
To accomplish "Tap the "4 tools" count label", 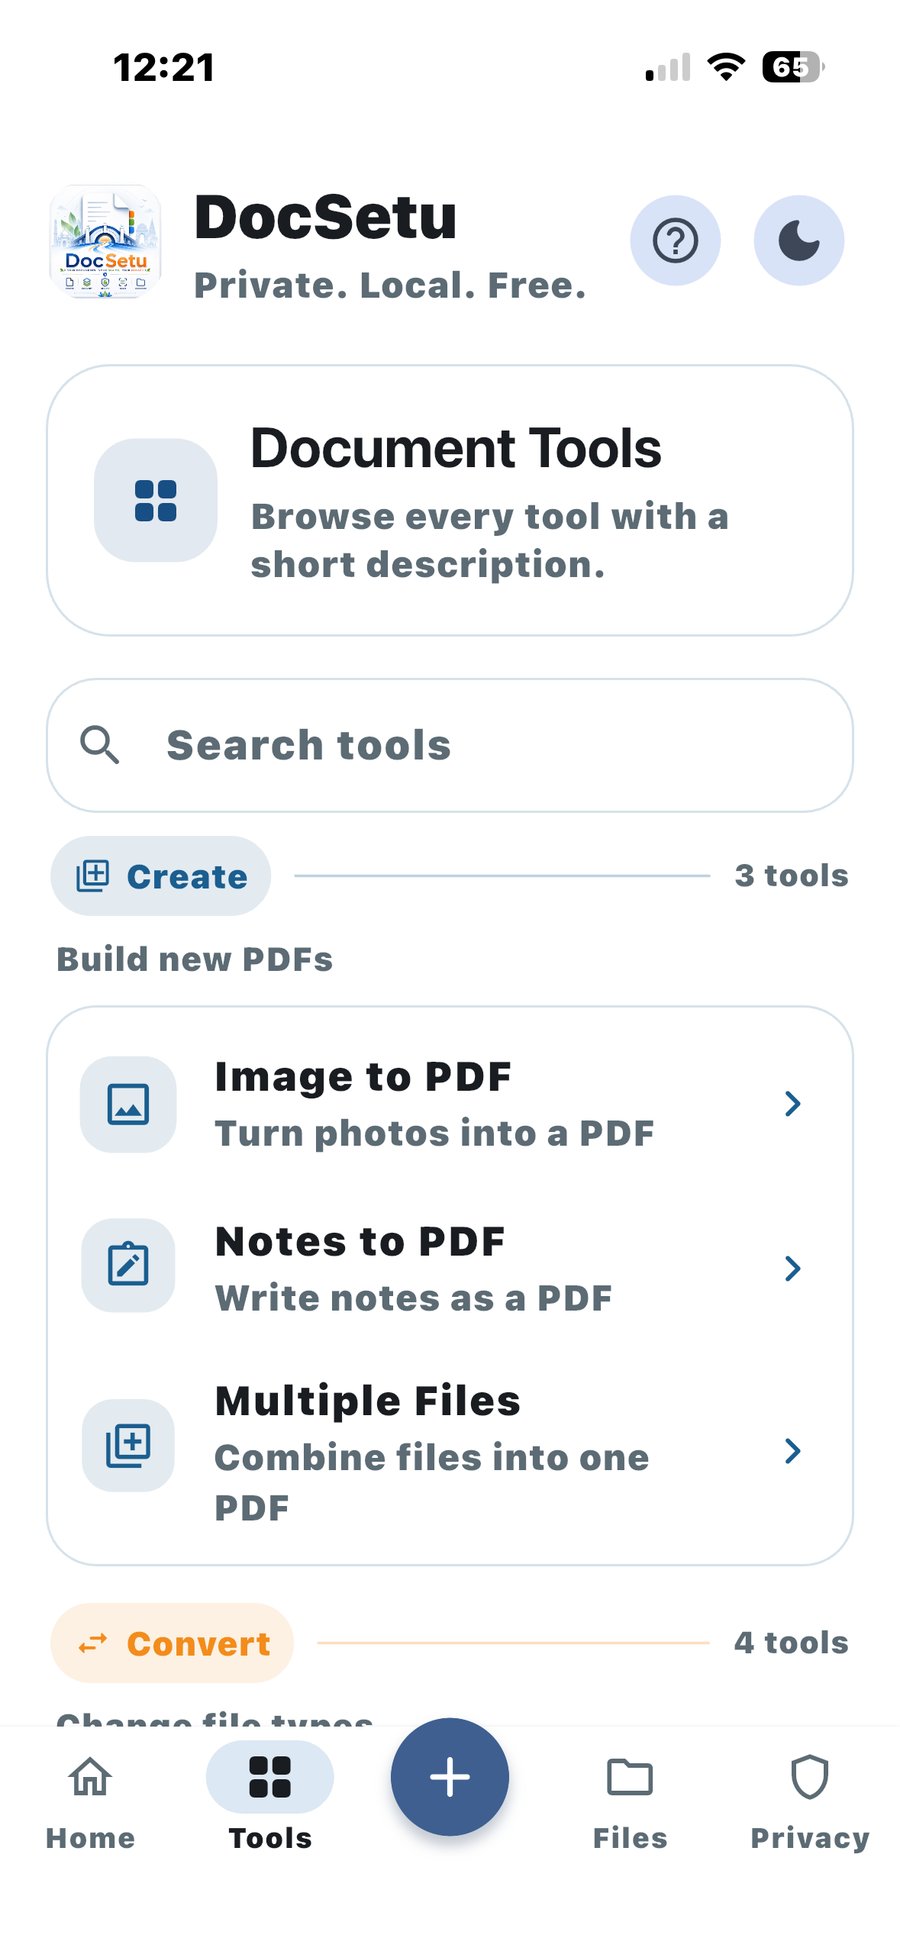I will 791,1643.
